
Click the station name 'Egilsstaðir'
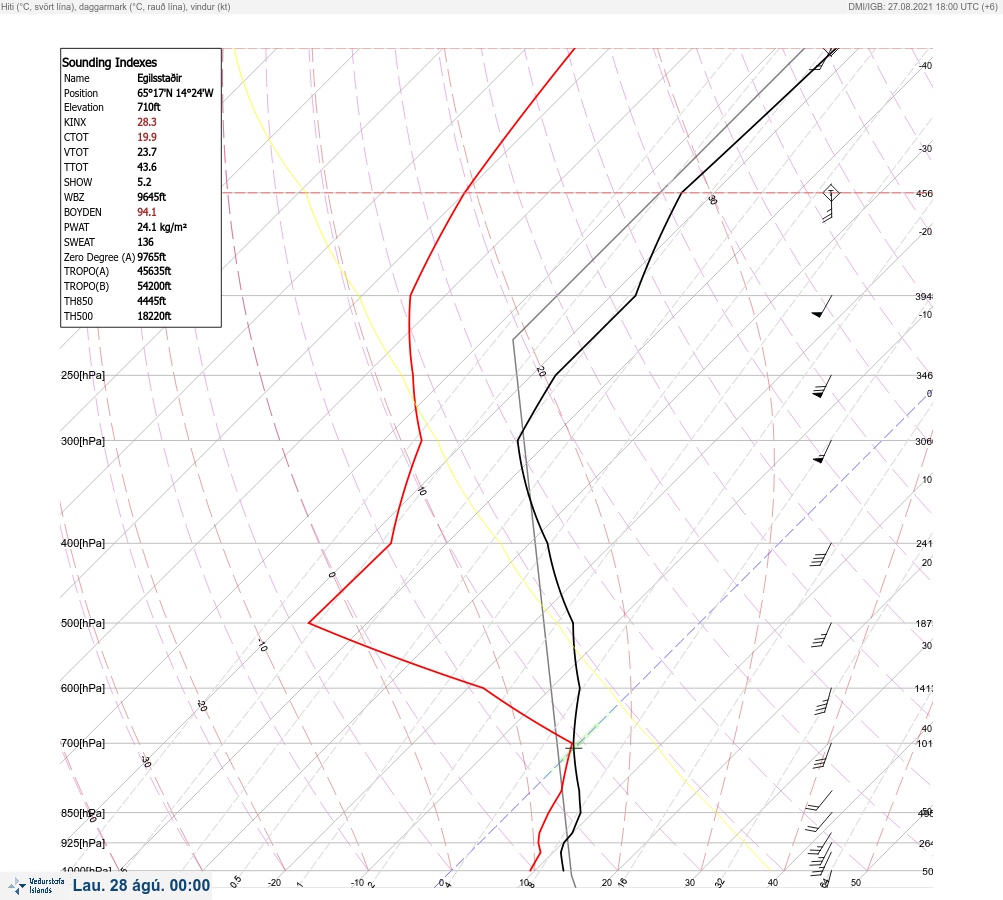point(159,78)
